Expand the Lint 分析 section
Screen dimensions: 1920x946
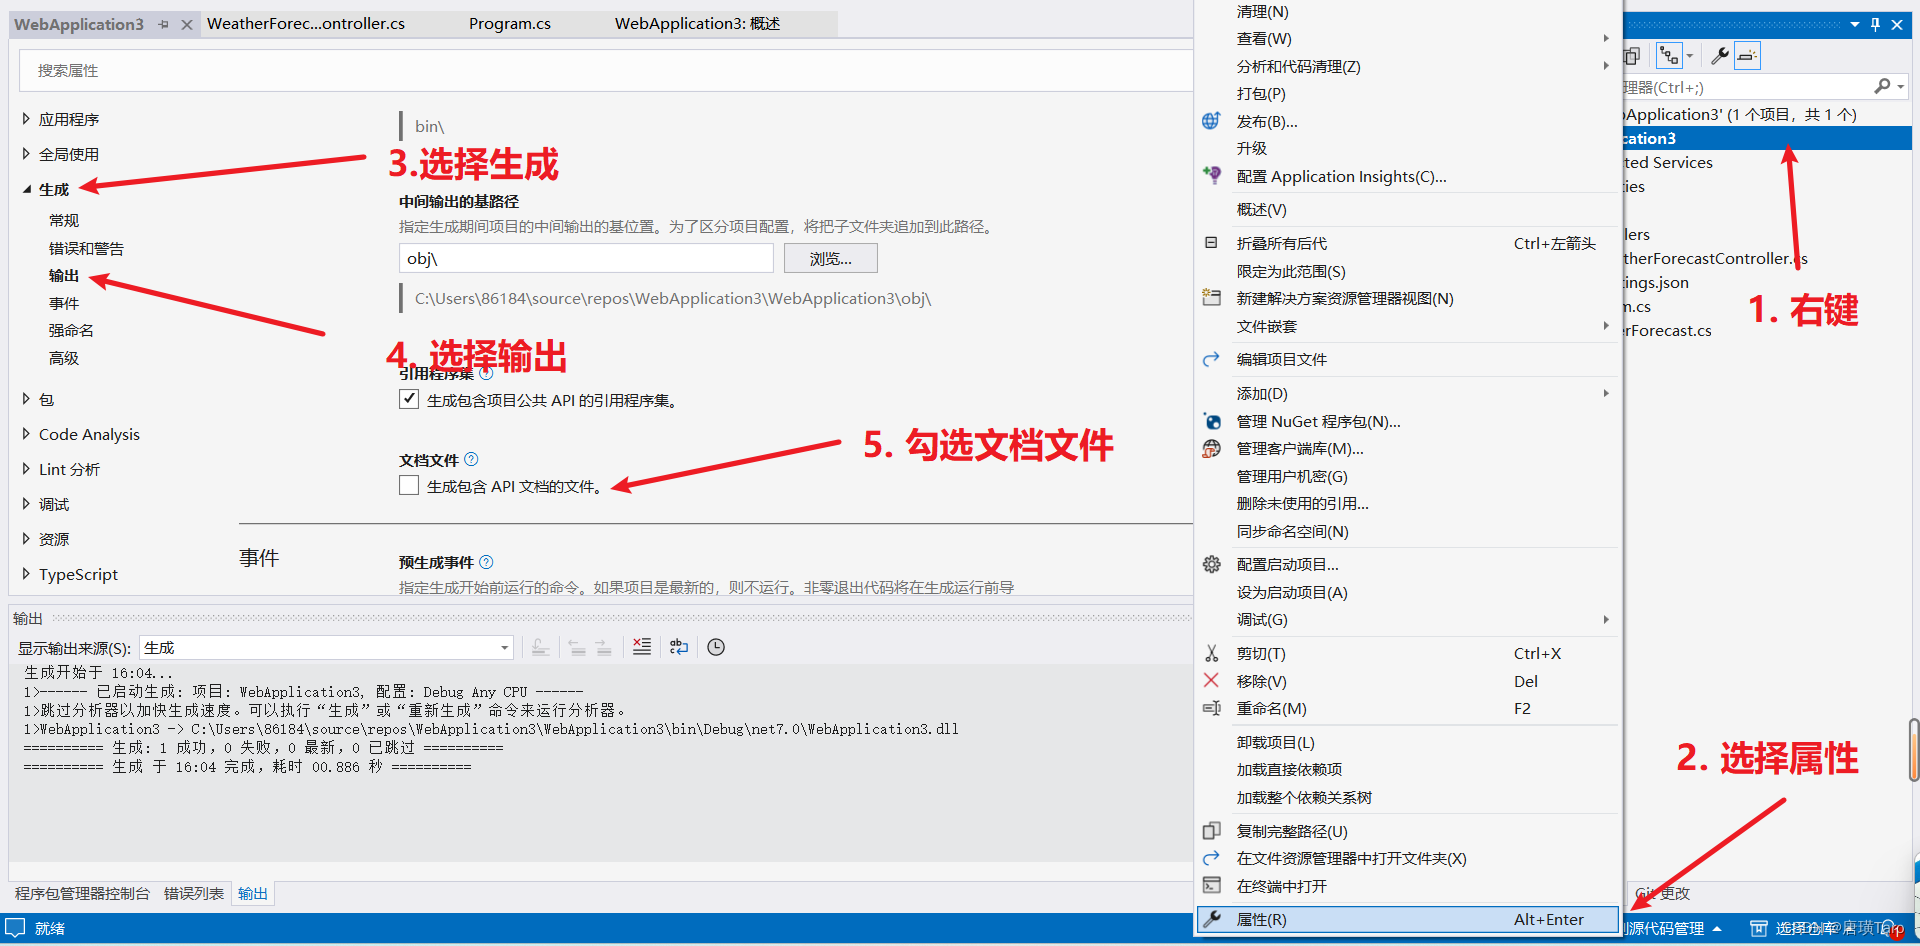point(26,469)
